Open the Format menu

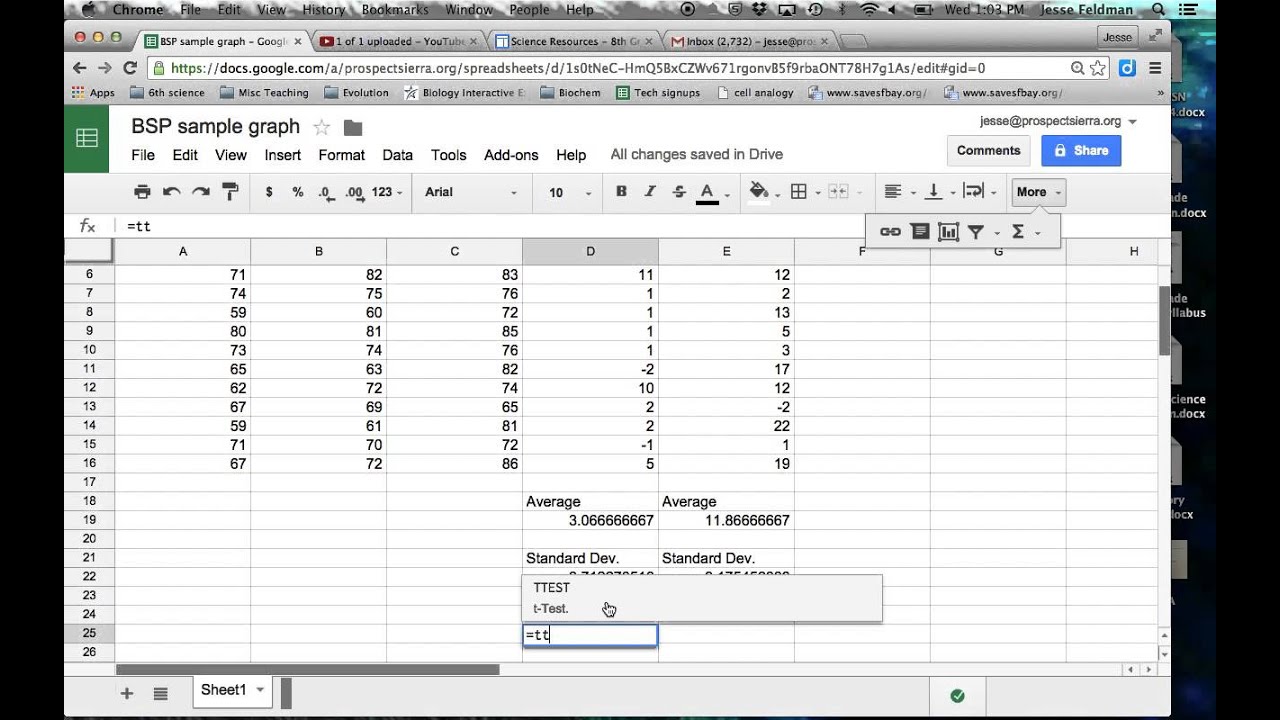pyautogui.click(x=342, y=155)
